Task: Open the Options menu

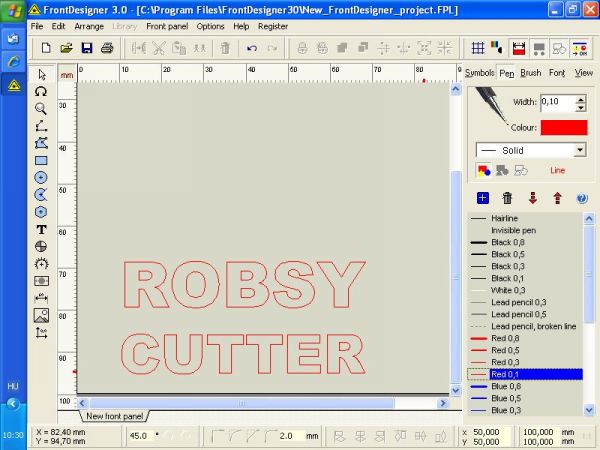Action: [210, 26]
